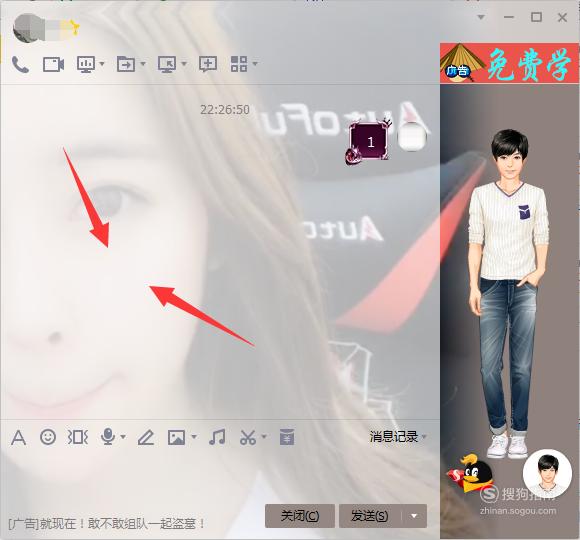Open the font settings A icon
Screen dimensions: 580x540
18,438
